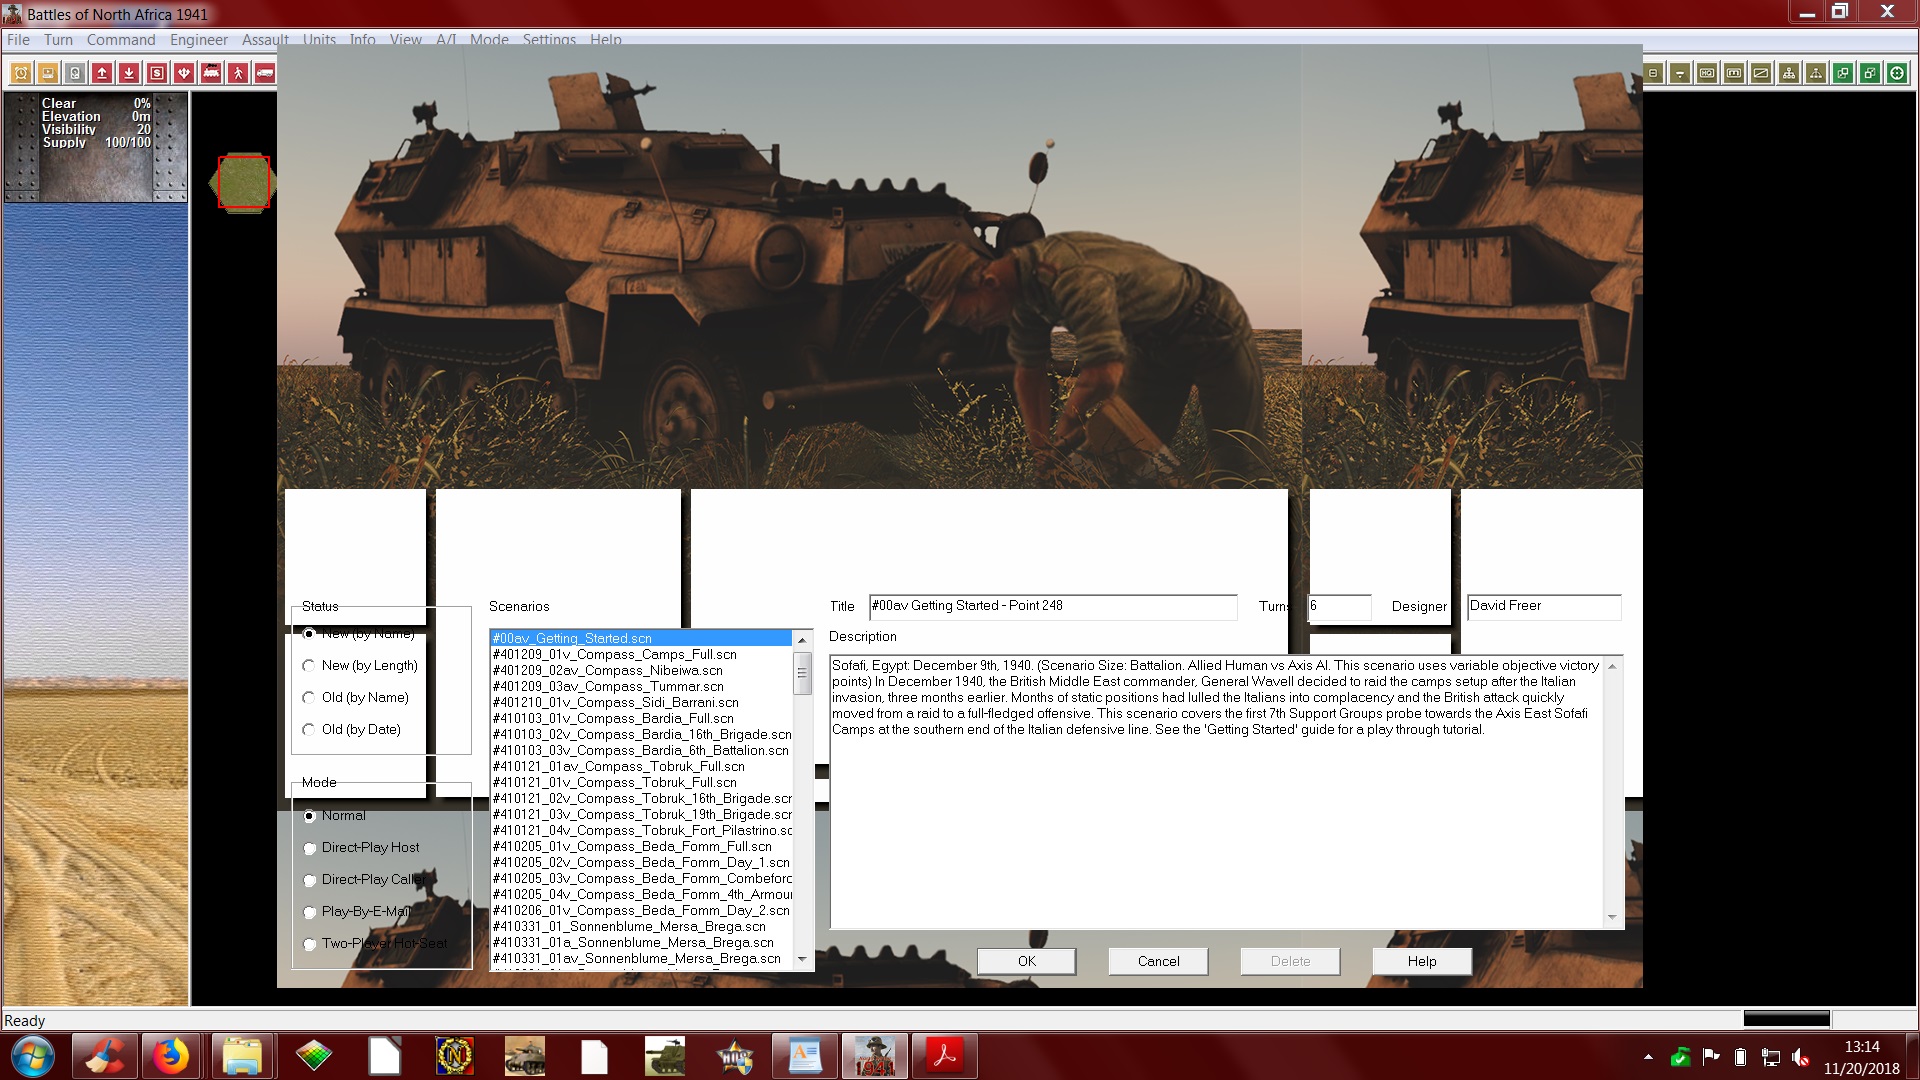Select Old (by Date) sort option
Screen dimensions: 1920x1080
point(351,730)
